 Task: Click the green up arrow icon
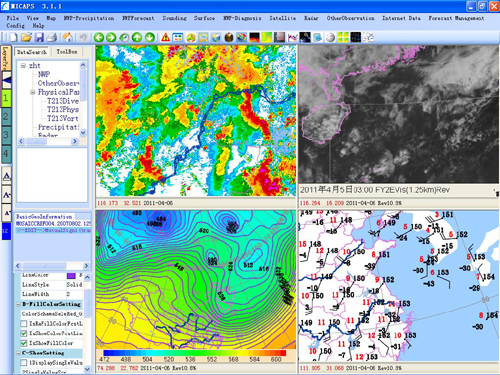(x=137, y=37)
